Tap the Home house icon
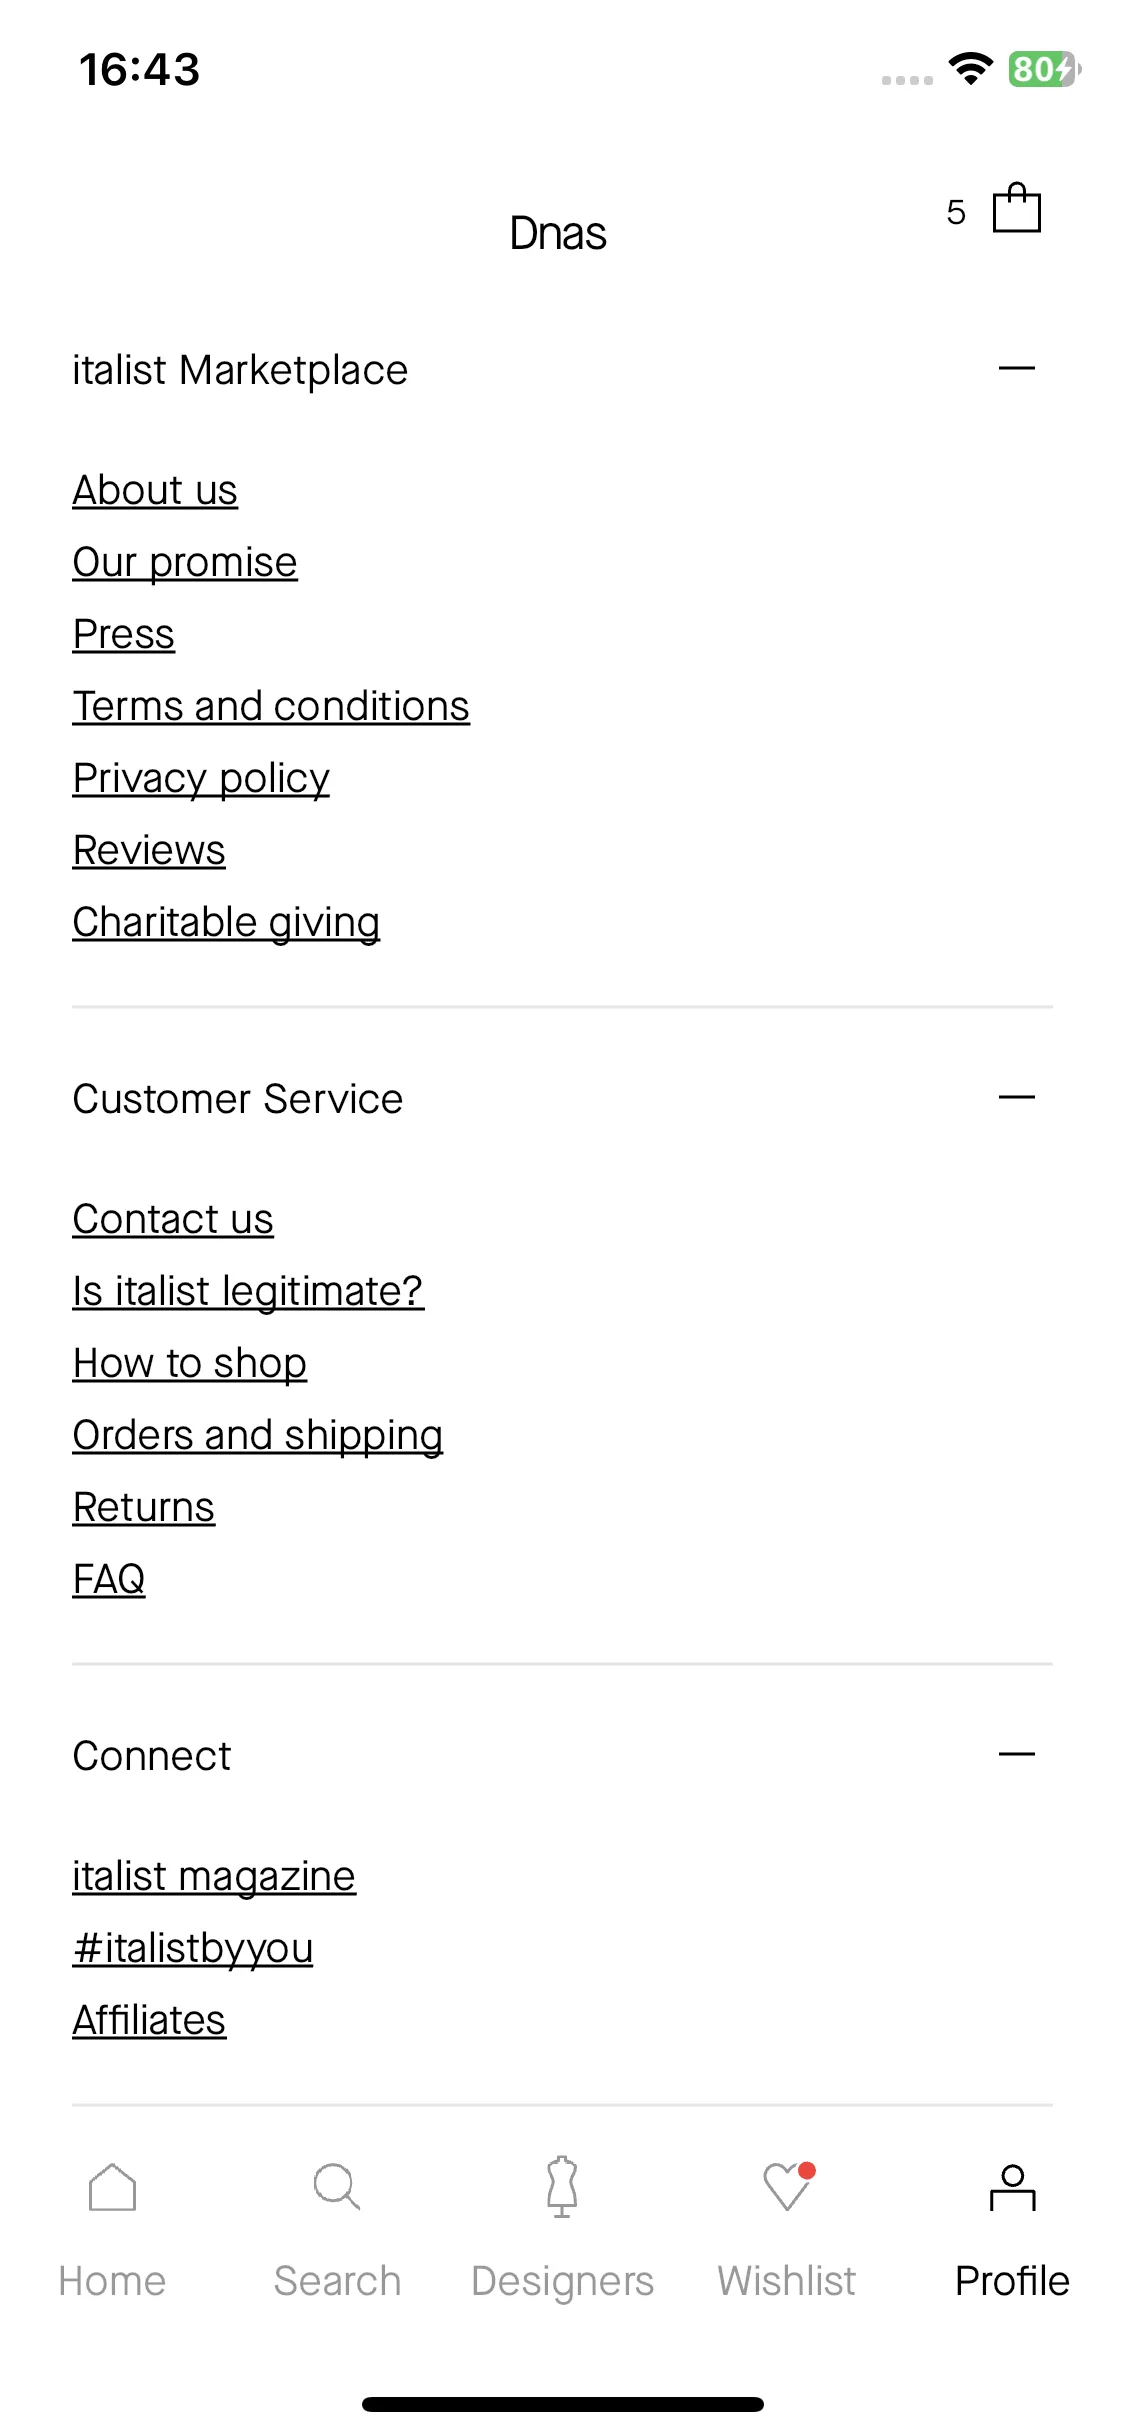Viewport: 1125px width, 2436px height. pyautogui.click(x=112, y=2187)
